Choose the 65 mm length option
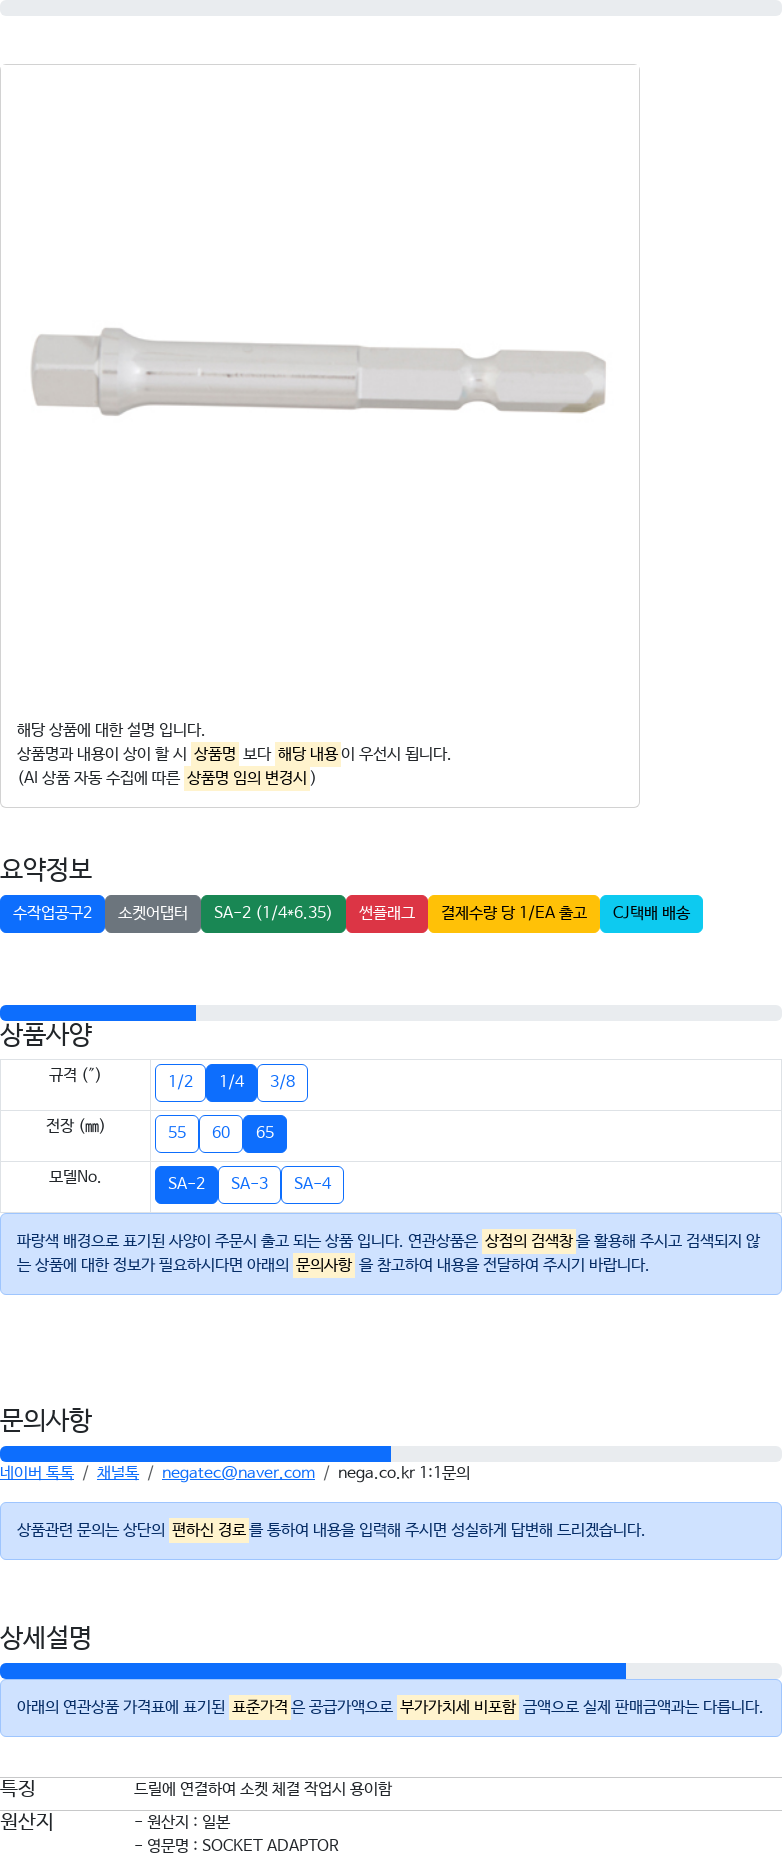This screenshot has height=1859, width=782. [x=265, y=1133]
